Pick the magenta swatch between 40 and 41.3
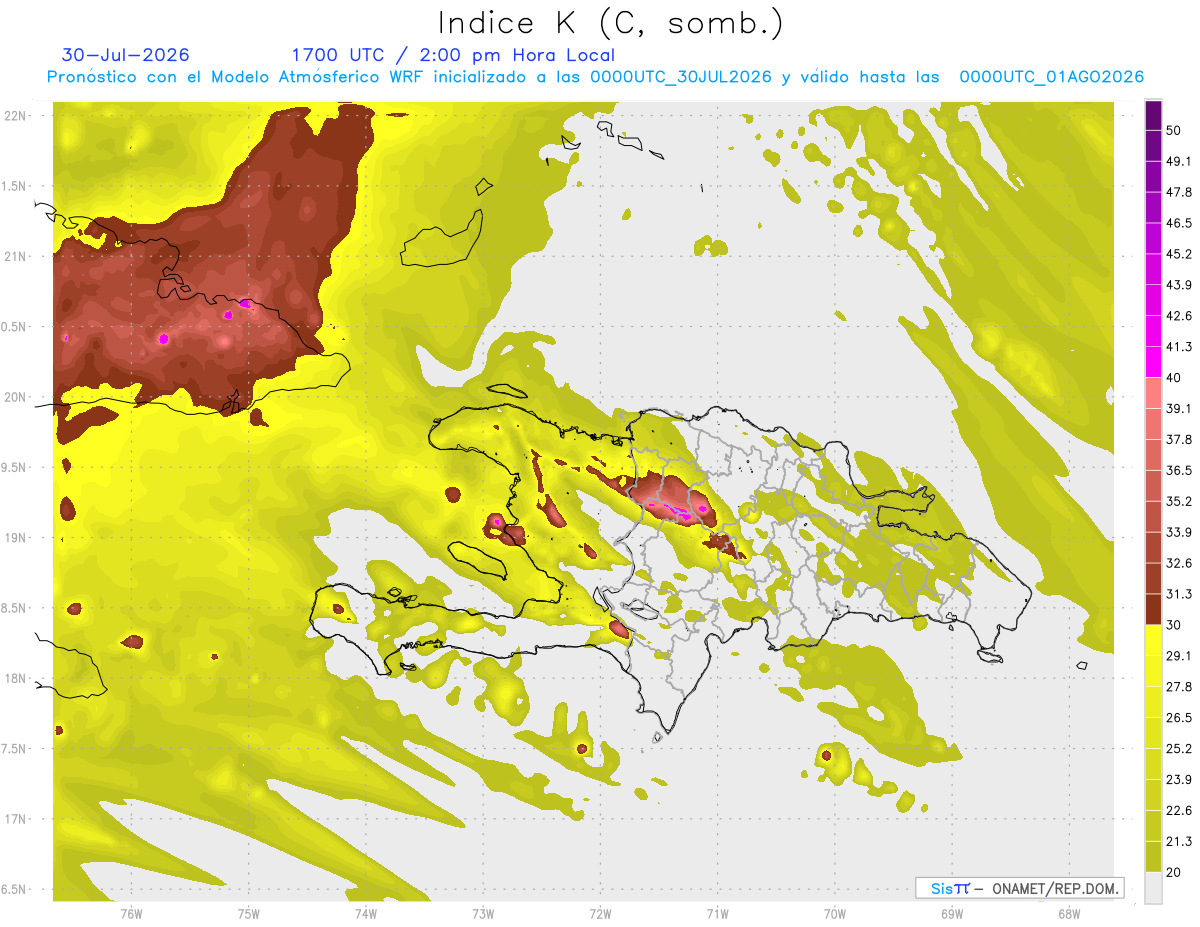 point(1153,361)
